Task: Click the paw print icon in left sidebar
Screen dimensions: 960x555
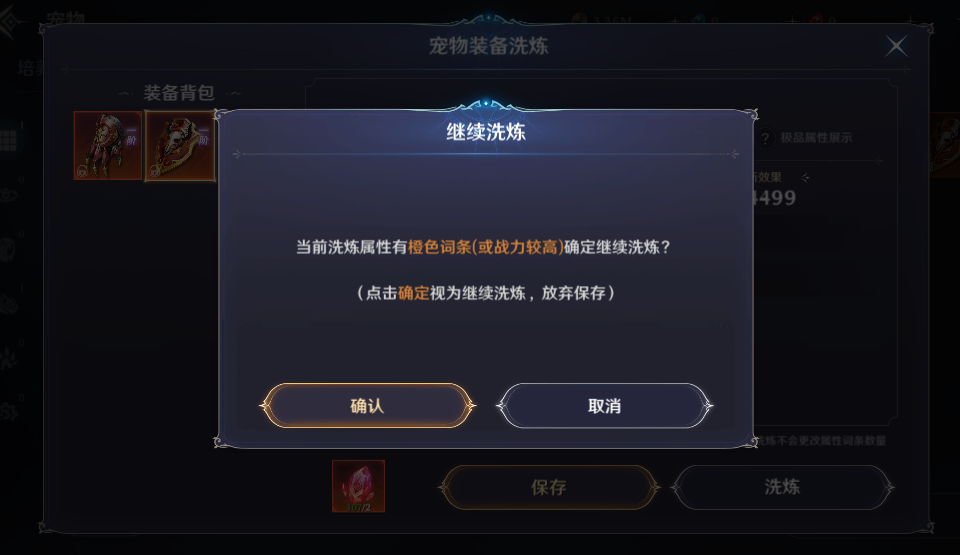Action: tap(9, 358)
